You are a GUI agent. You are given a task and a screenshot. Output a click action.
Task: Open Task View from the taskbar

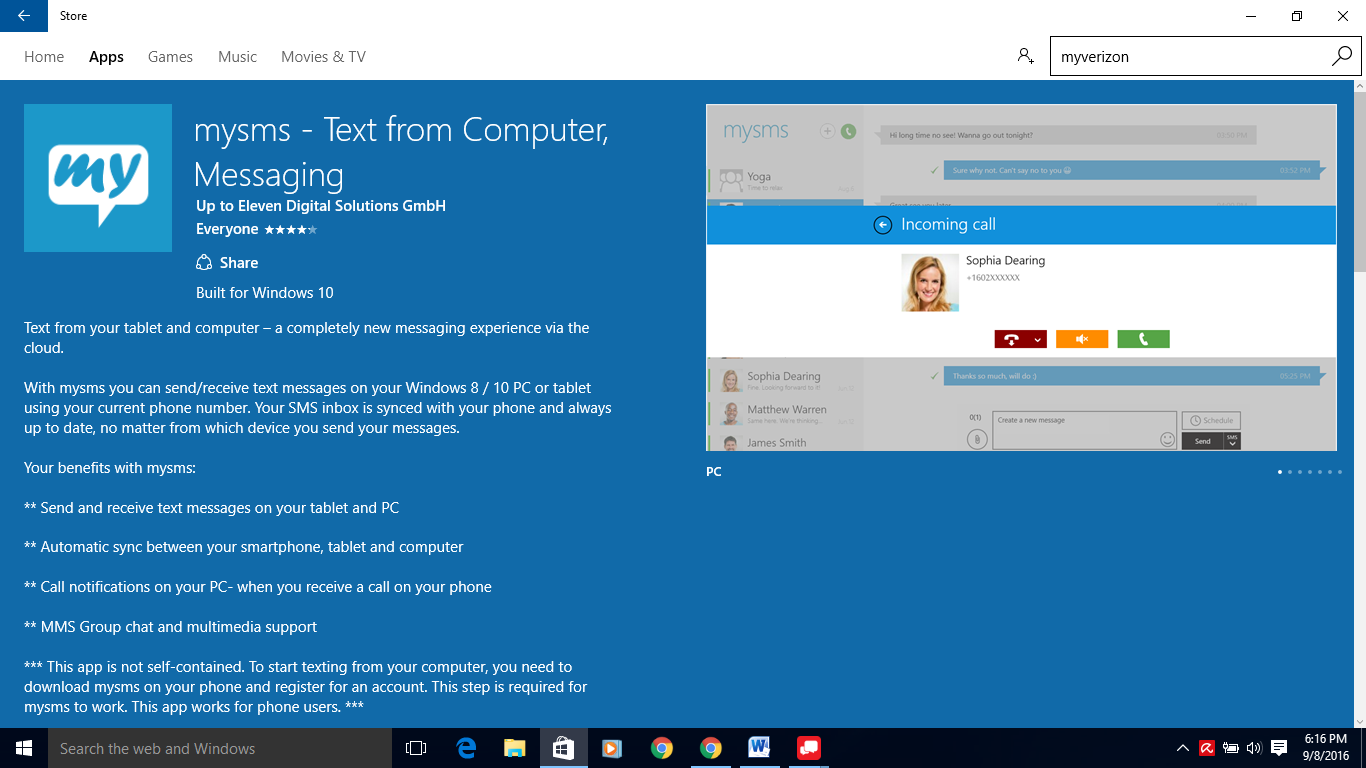pos(416,748)
